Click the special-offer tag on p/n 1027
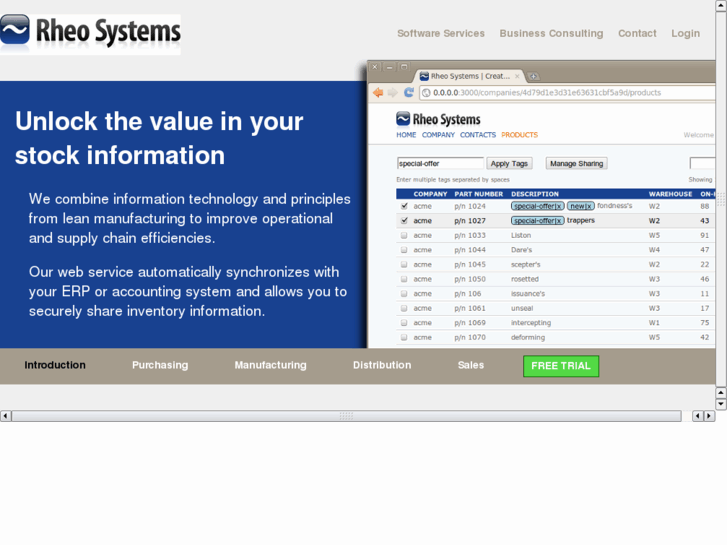This screenshot has height=545, width=727. tap(537, 220)
